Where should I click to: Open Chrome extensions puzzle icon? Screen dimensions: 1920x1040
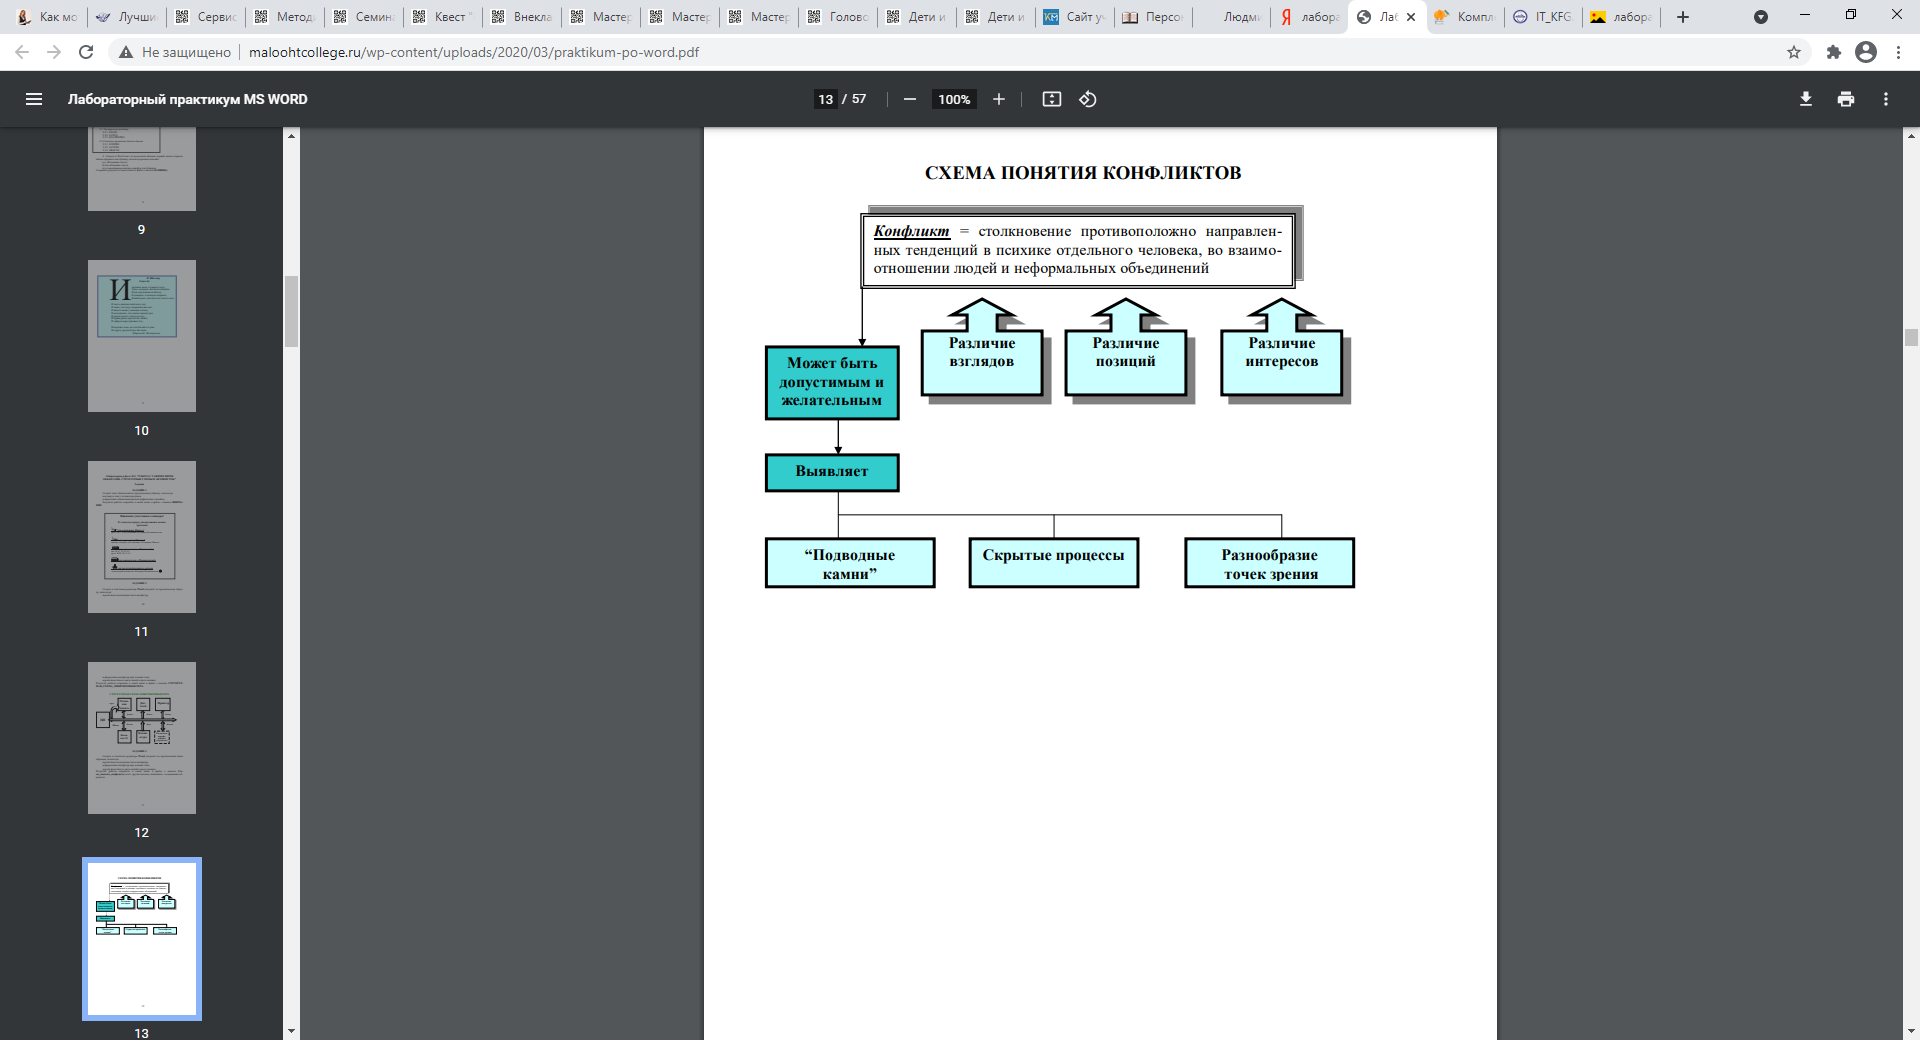pos(1833,52)
